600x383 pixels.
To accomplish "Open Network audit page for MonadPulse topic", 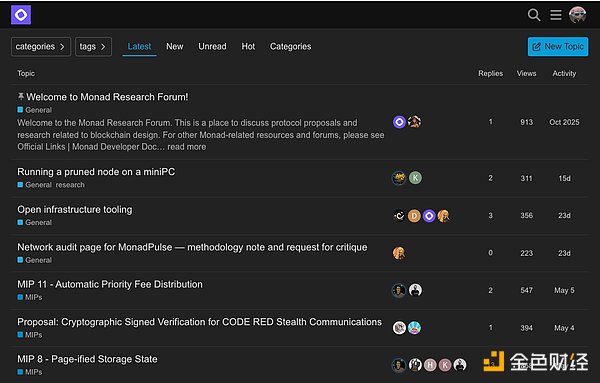I will pyautogui.click(x=192, y=247).
